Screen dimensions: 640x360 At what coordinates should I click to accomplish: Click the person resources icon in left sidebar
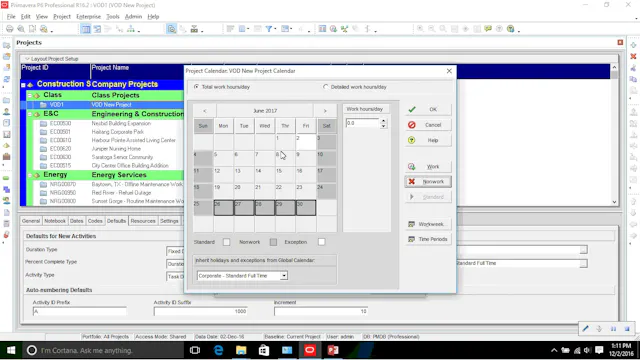(7, 111)
